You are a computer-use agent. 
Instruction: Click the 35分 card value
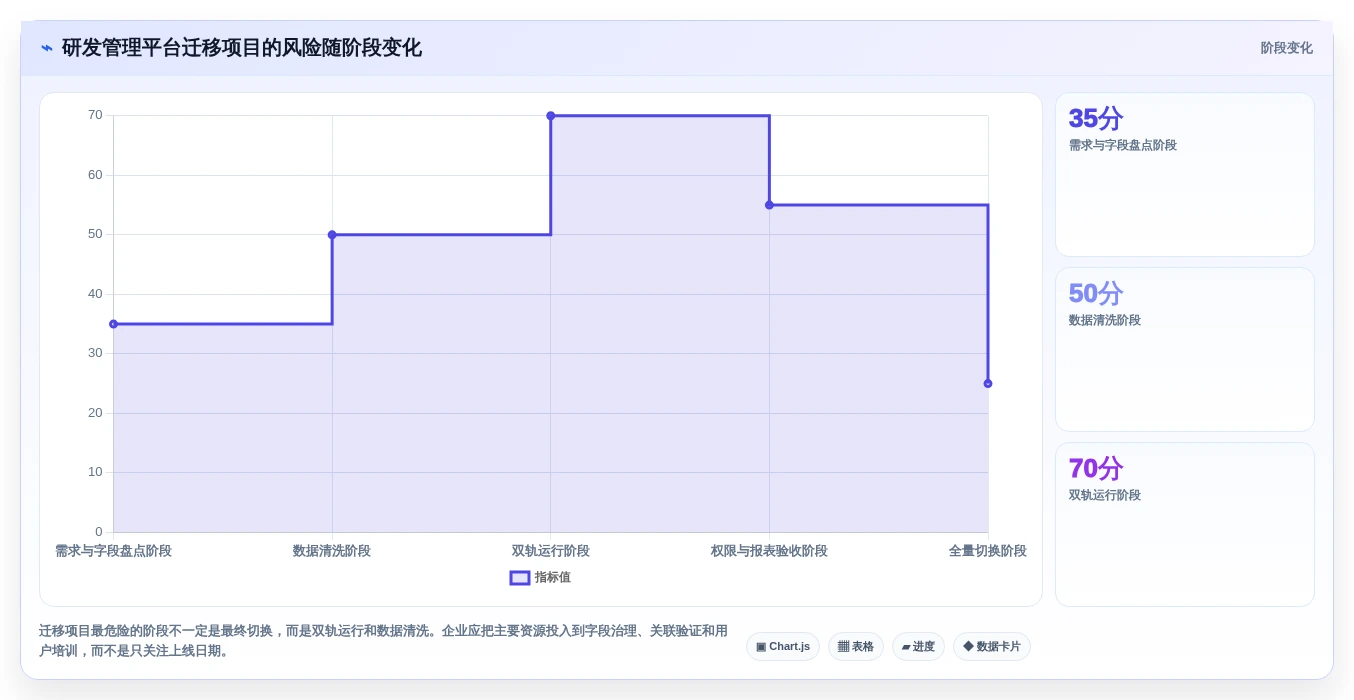pos(1095,118)
